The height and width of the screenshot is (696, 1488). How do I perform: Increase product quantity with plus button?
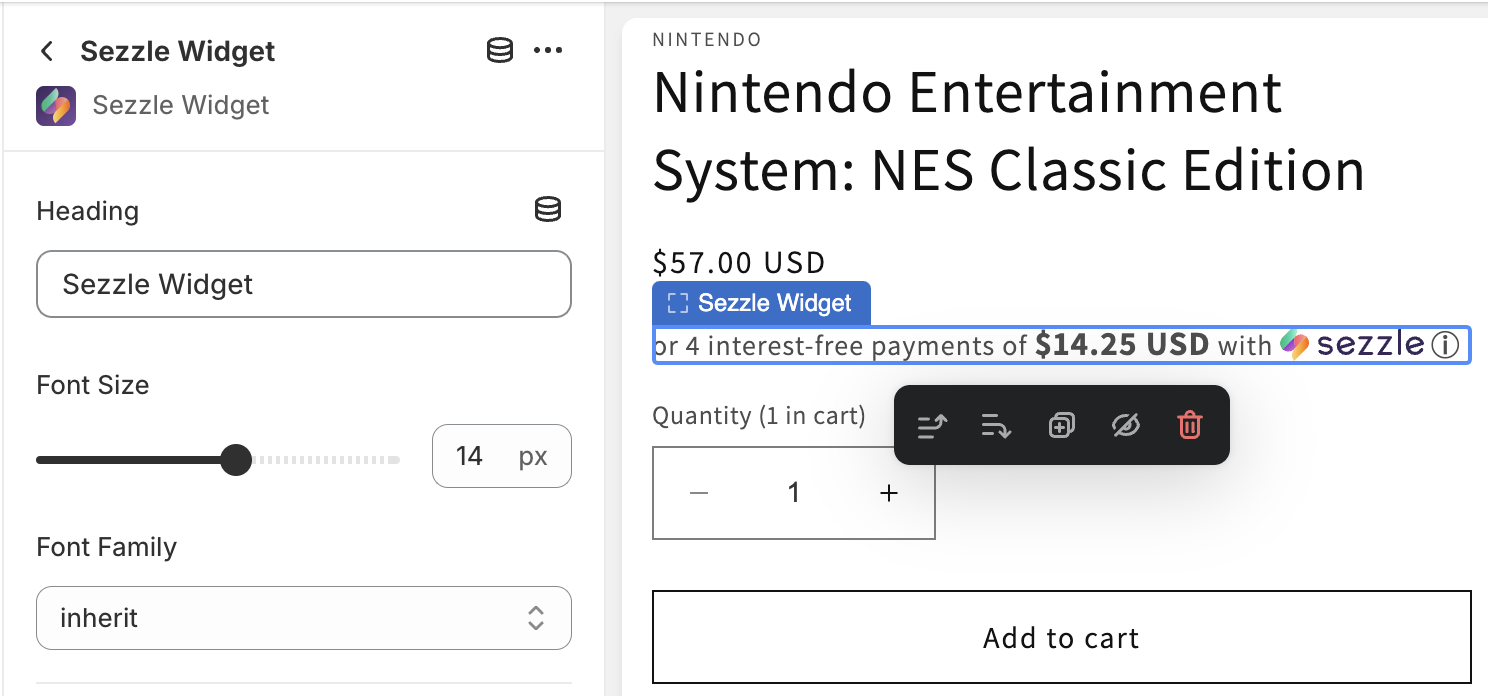888,493
